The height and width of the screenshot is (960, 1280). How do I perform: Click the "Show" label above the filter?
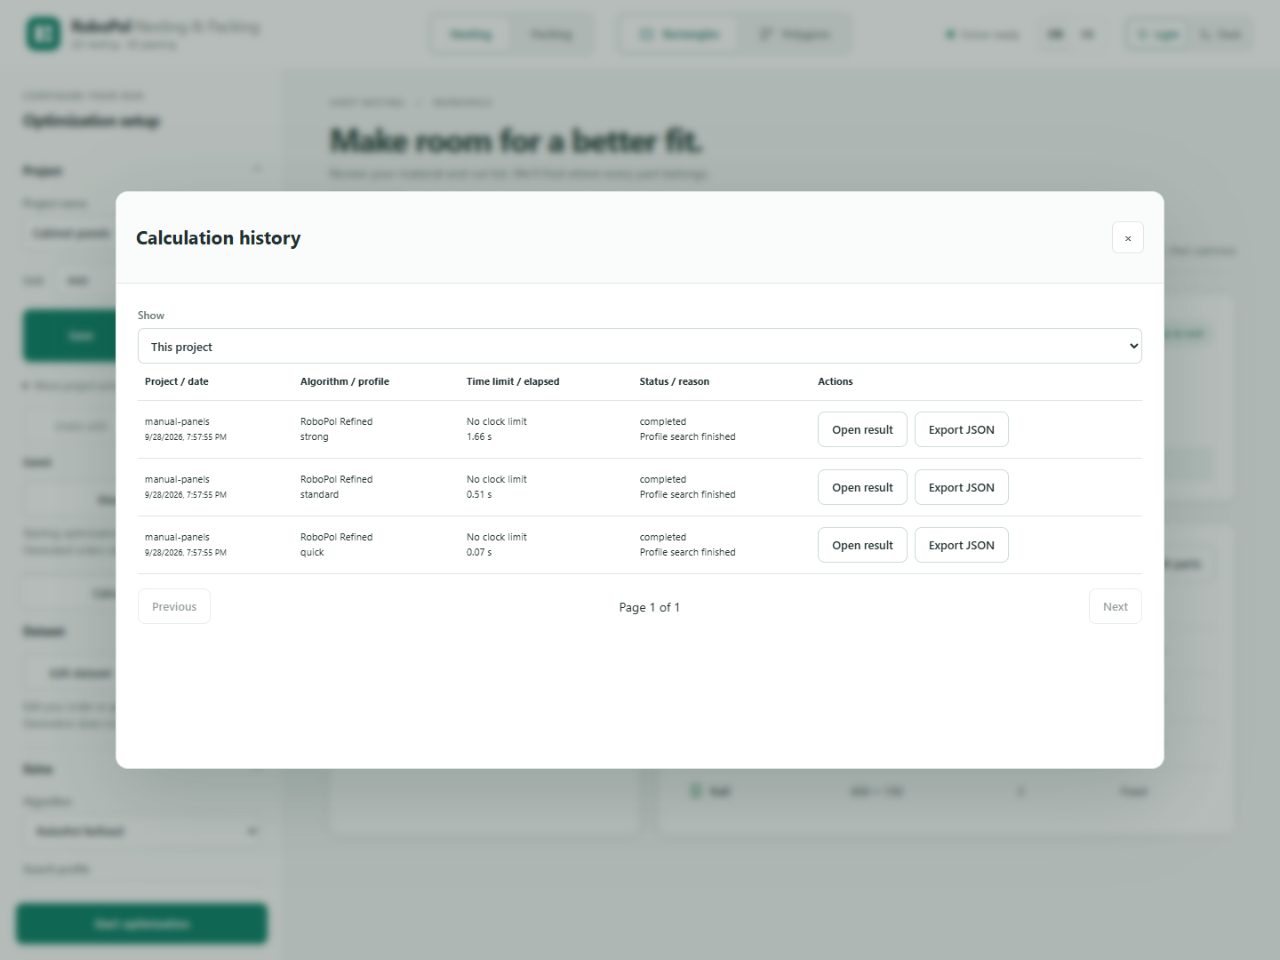[151, 315]
